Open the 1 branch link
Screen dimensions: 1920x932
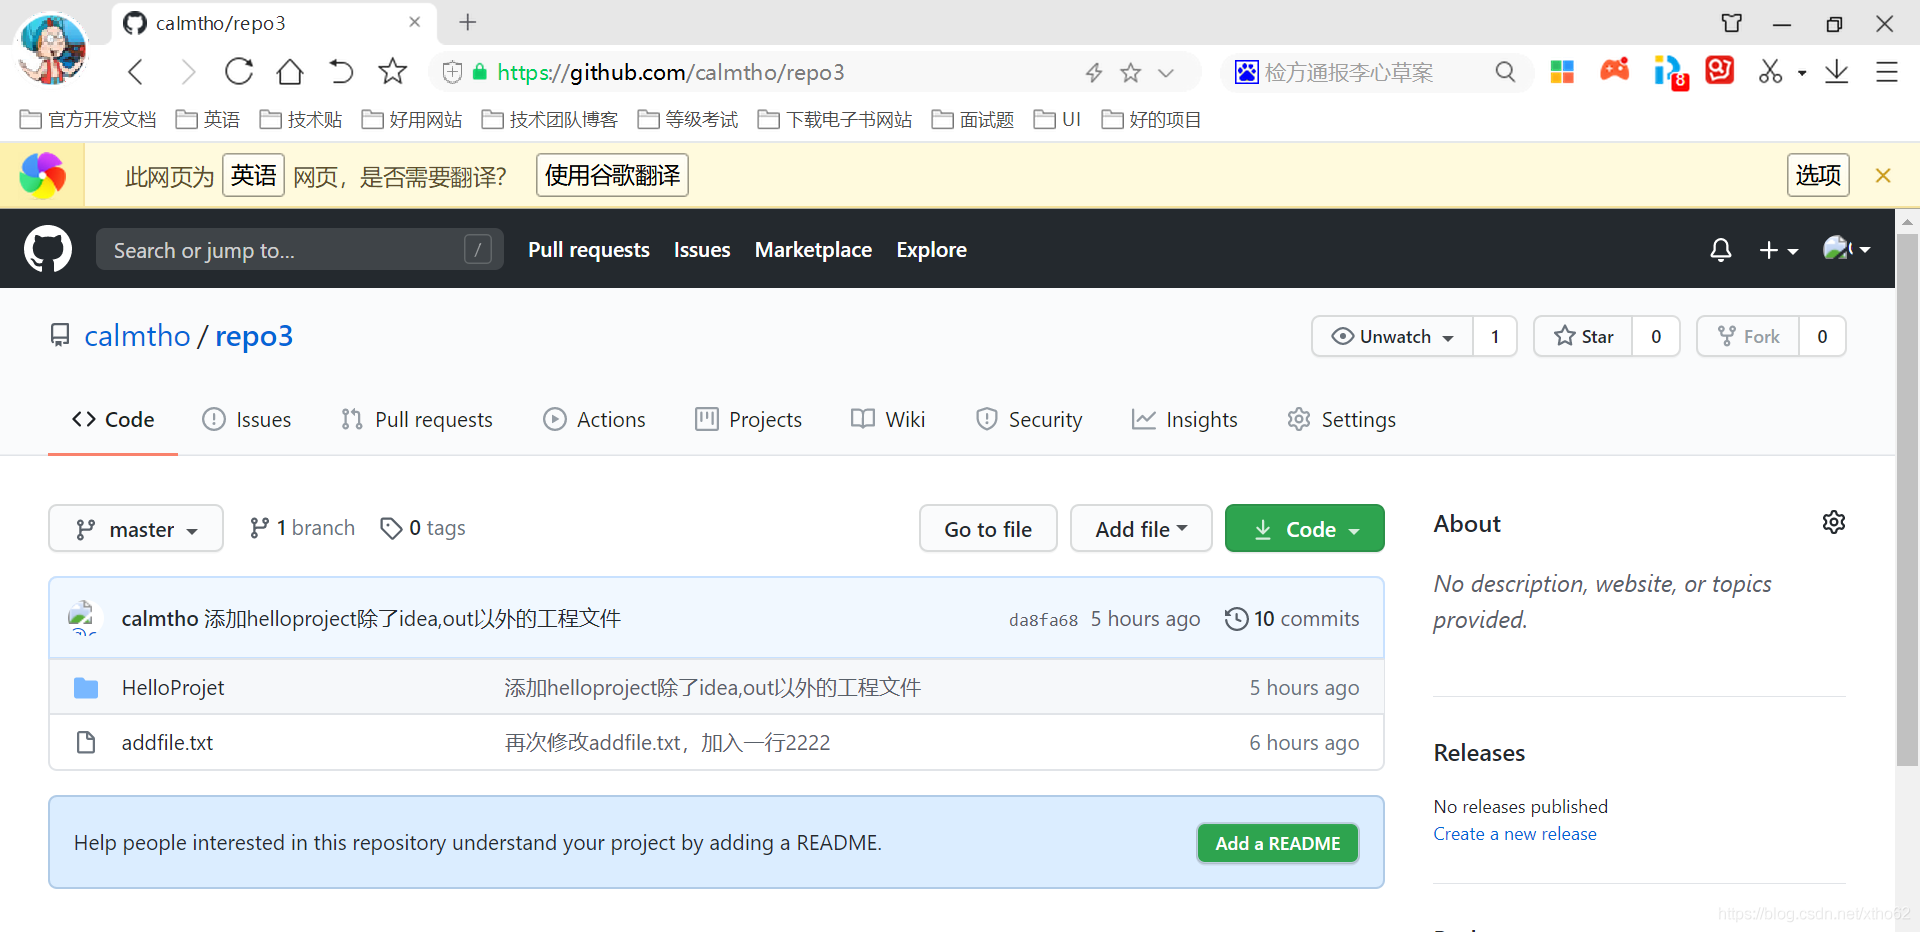pyautogui.click(x=302, y=528)
